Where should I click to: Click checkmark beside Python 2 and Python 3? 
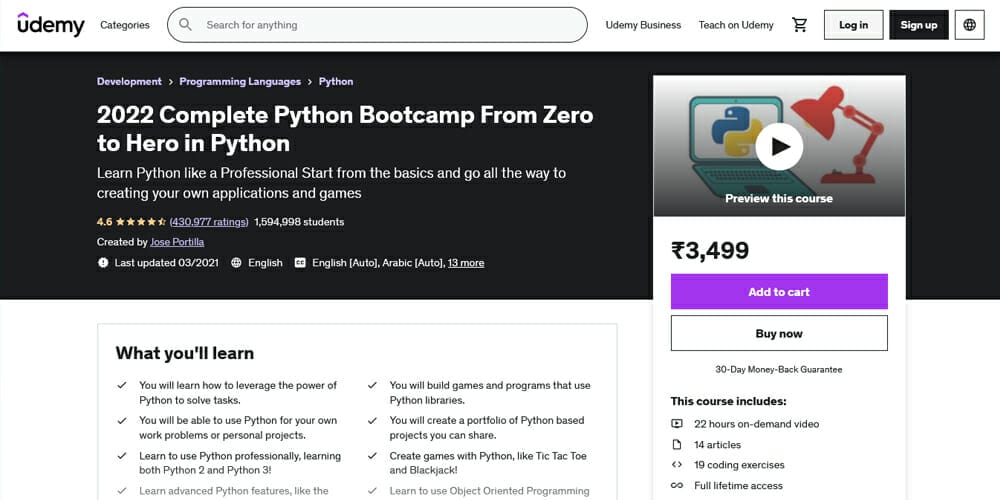121,456
